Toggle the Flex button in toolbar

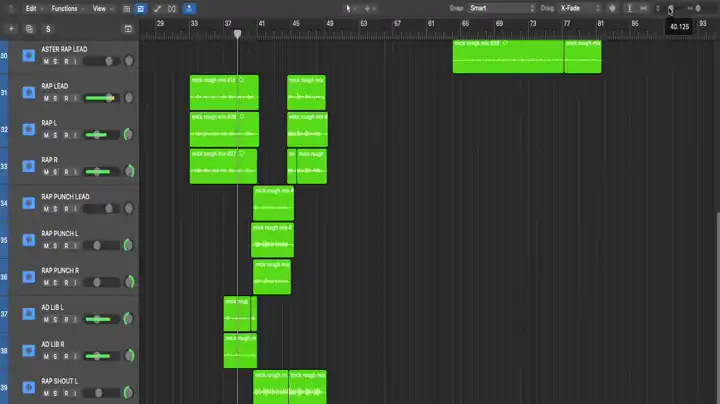(172, 9)
